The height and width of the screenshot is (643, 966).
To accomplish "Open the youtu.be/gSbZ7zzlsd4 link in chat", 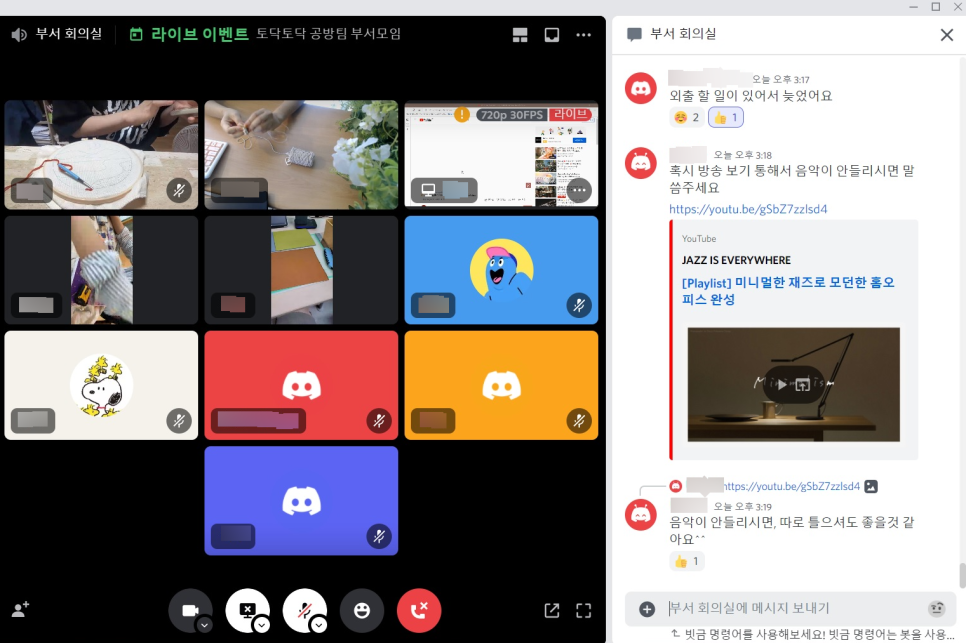I will [748, 209].
